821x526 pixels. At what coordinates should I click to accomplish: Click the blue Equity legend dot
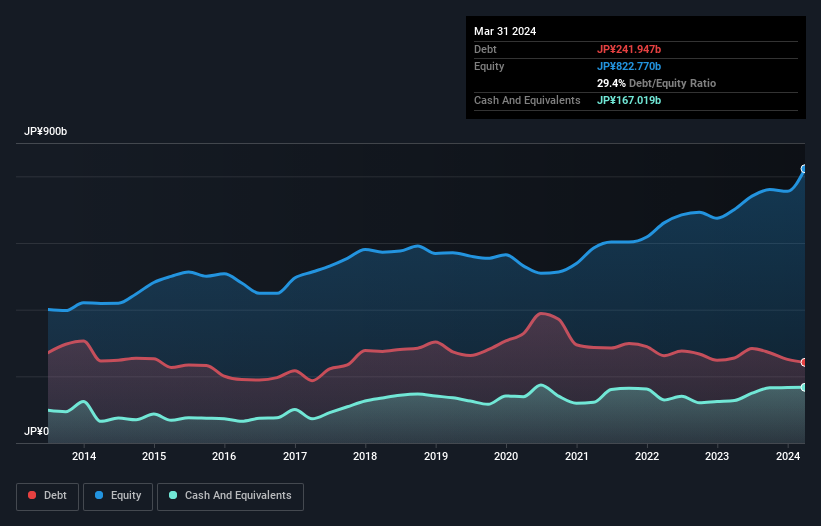point(99,495)
